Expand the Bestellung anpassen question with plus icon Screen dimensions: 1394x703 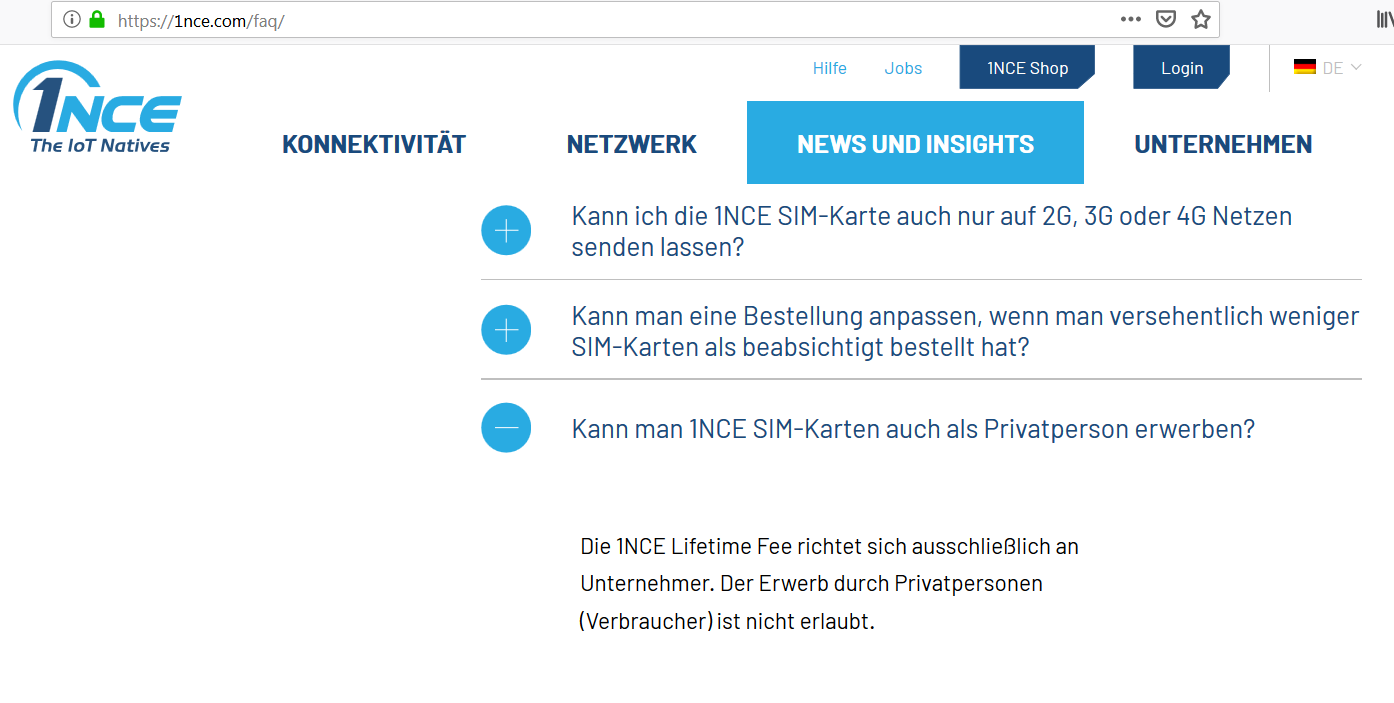[506, 330]
